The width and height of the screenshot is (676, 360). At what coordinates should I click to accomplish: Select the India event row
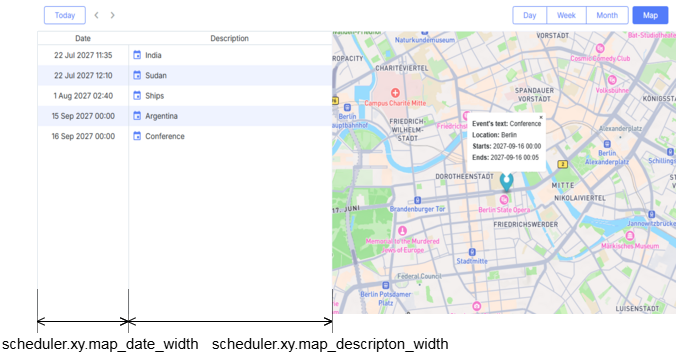pyautogui.click(x=185, y=55)
